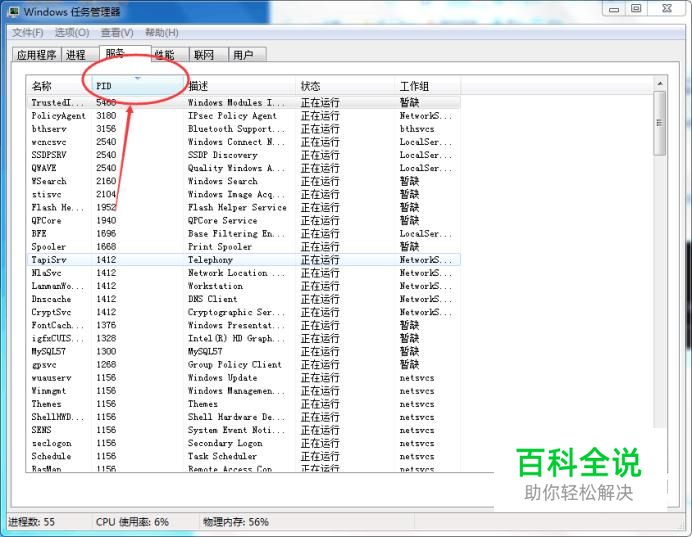
Task: Select the seclogon service row
Action: (244, 443)
